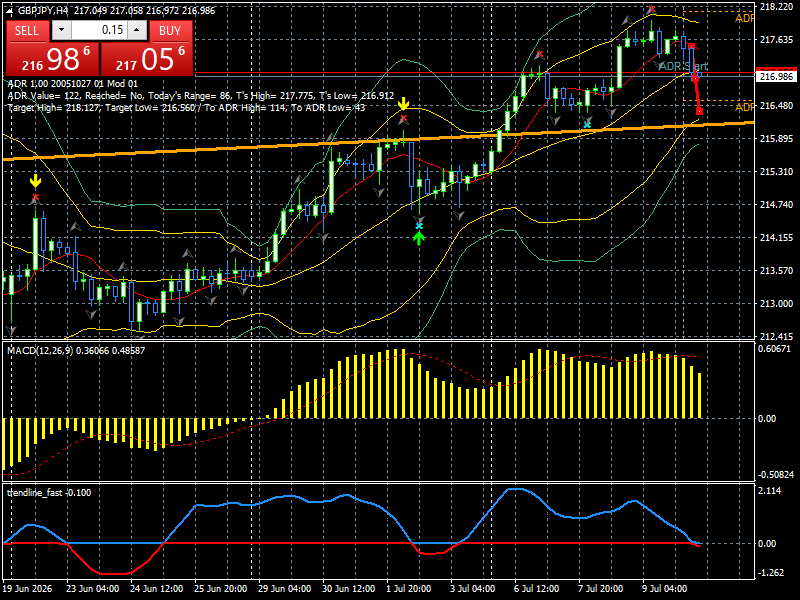Image resolution: width=800 pixels, height=600 pixels.
Task: Click the cyan X marker above green arrow
Action: click(x=419, y=226)
